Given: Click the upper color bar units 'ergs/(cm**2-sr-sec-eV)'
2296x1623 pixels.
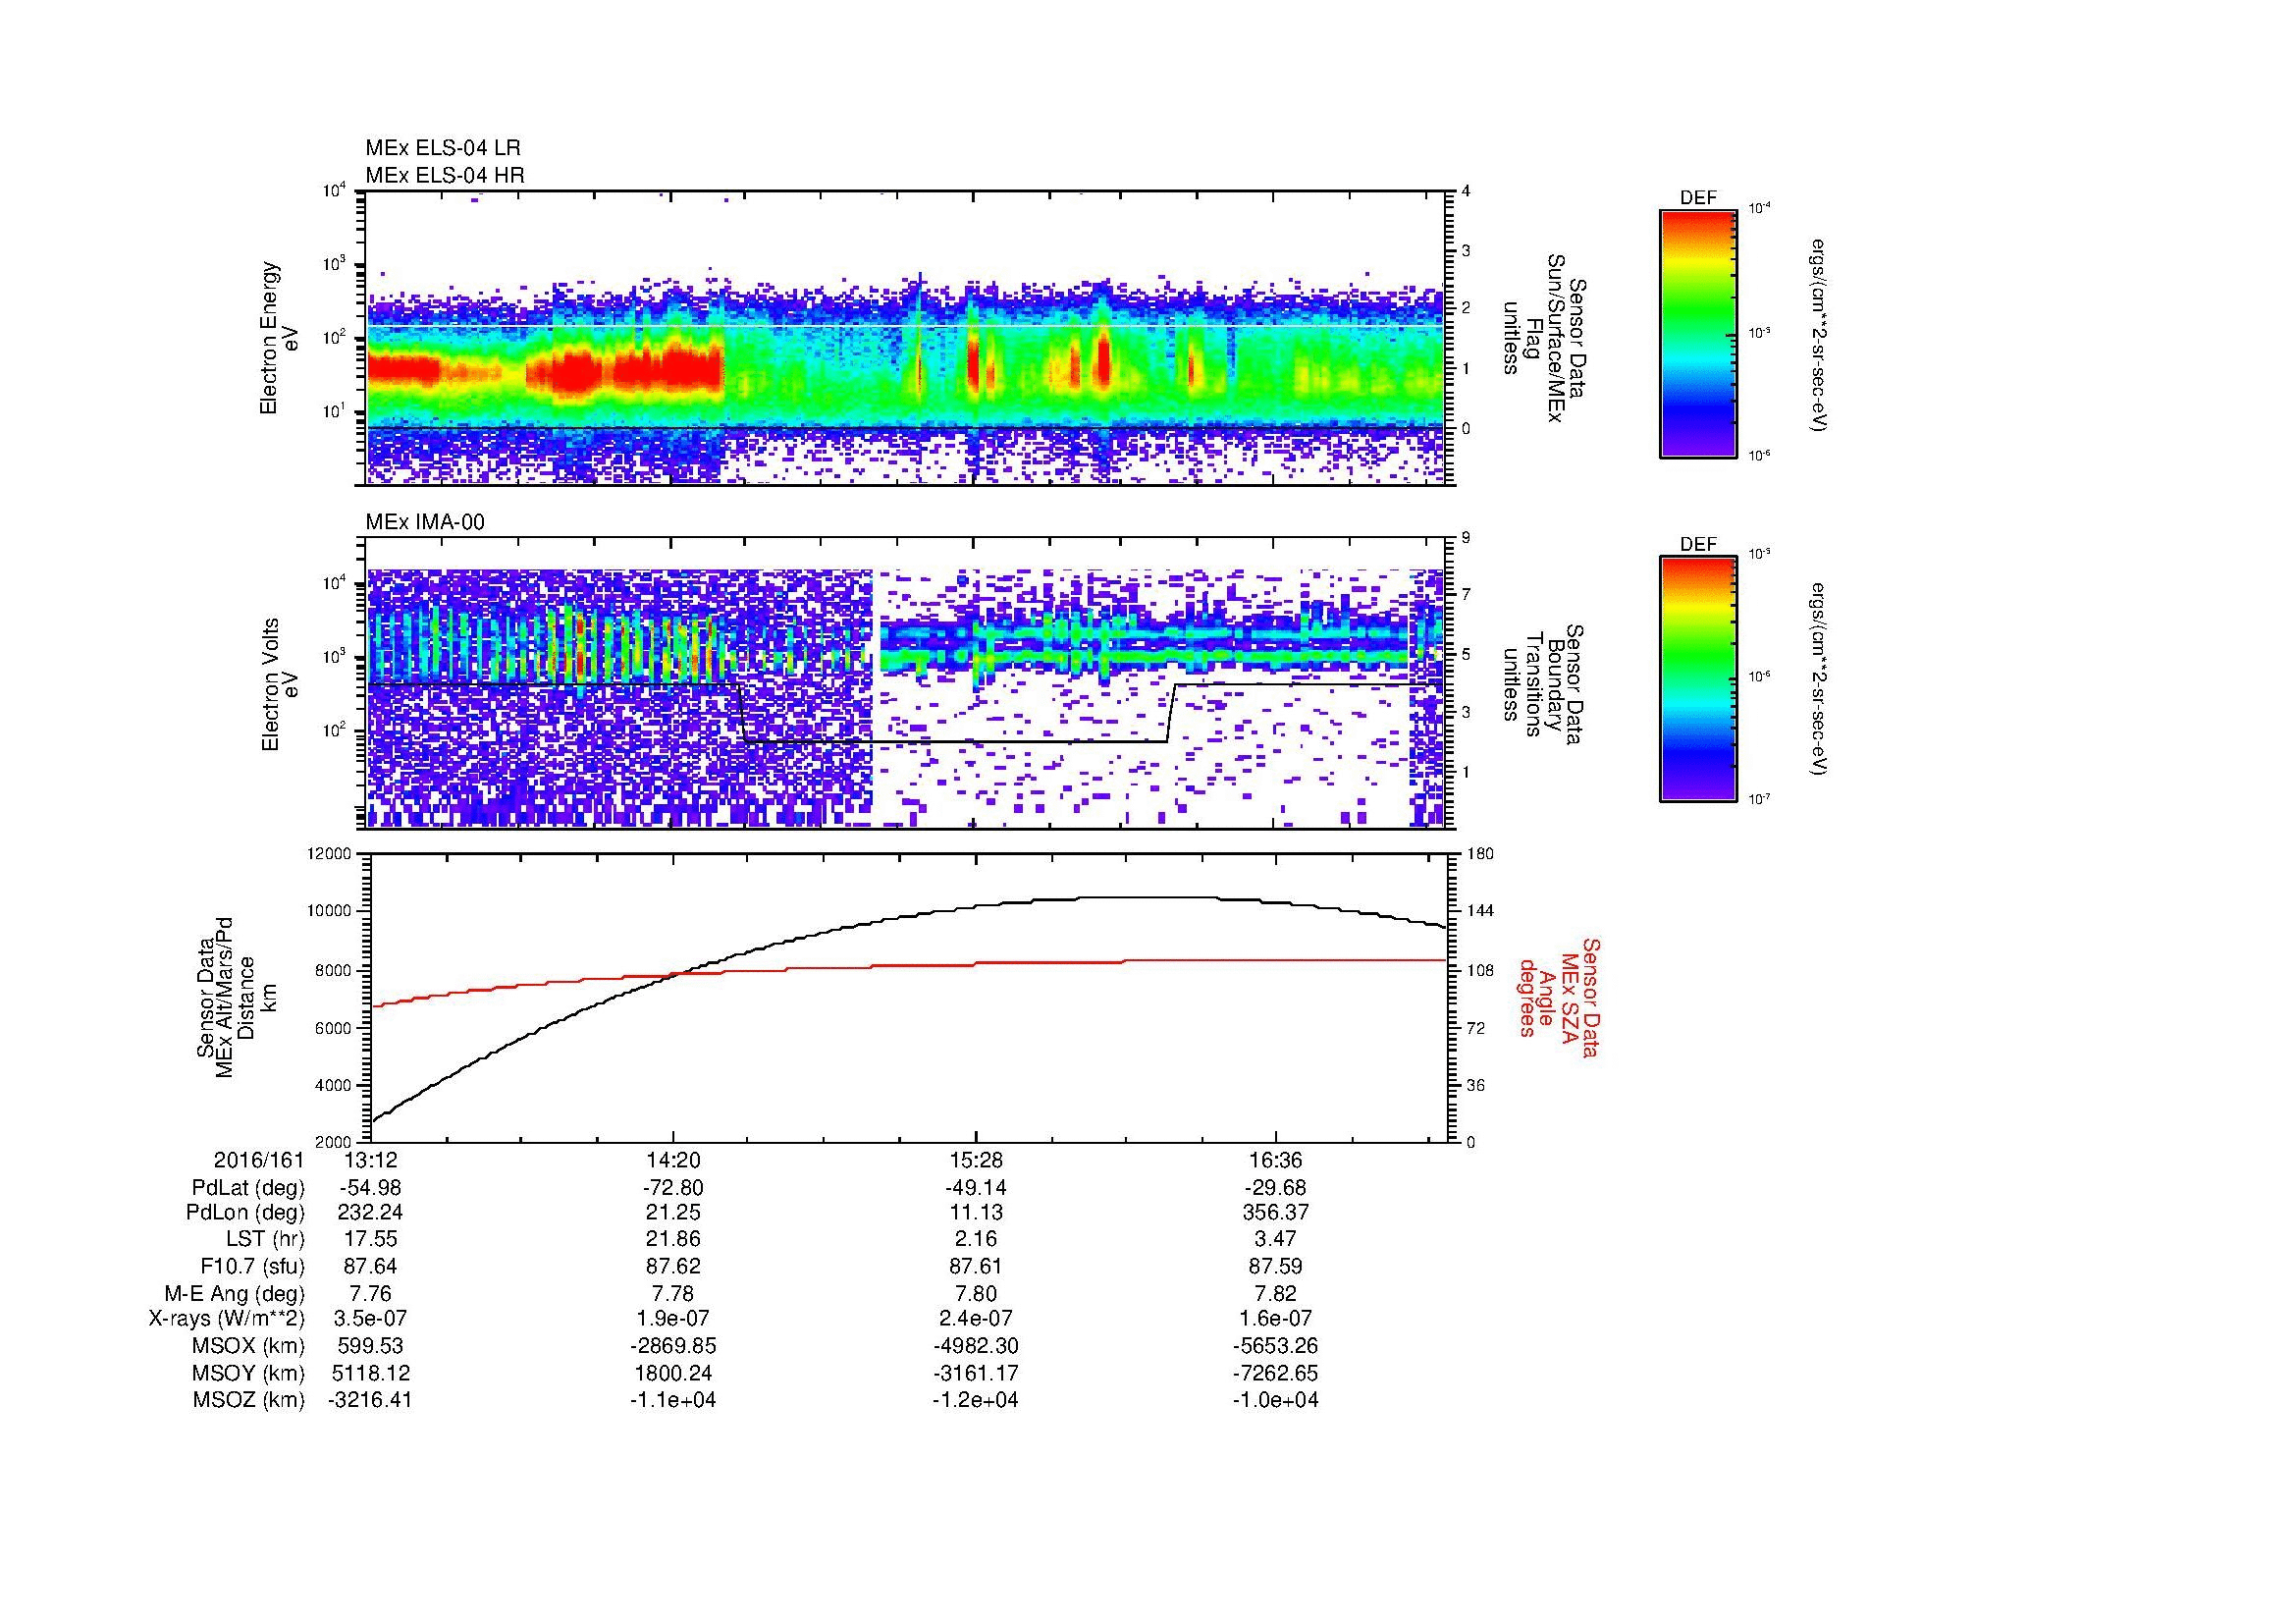Looking at the screenshot, I should point(1817,336).
